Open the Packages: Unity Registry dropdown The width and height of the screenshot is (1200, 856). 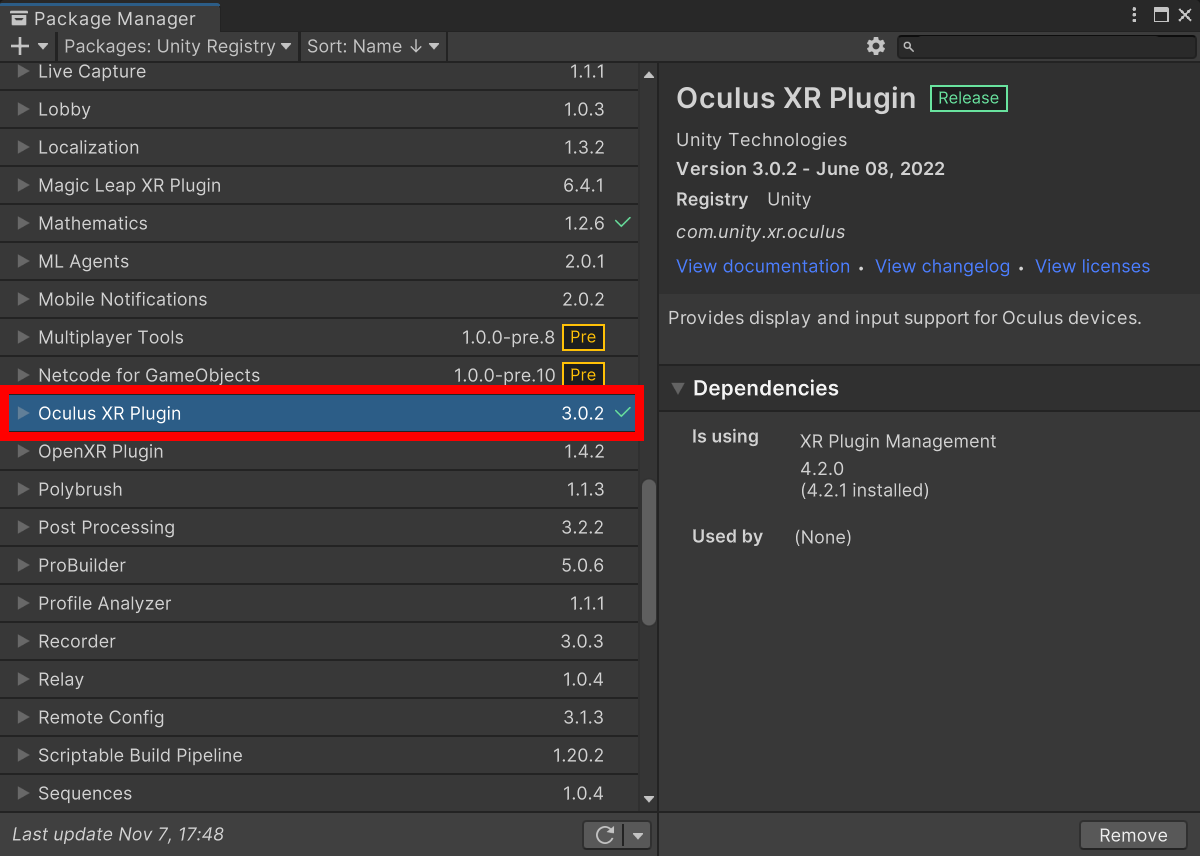point(177,46)
